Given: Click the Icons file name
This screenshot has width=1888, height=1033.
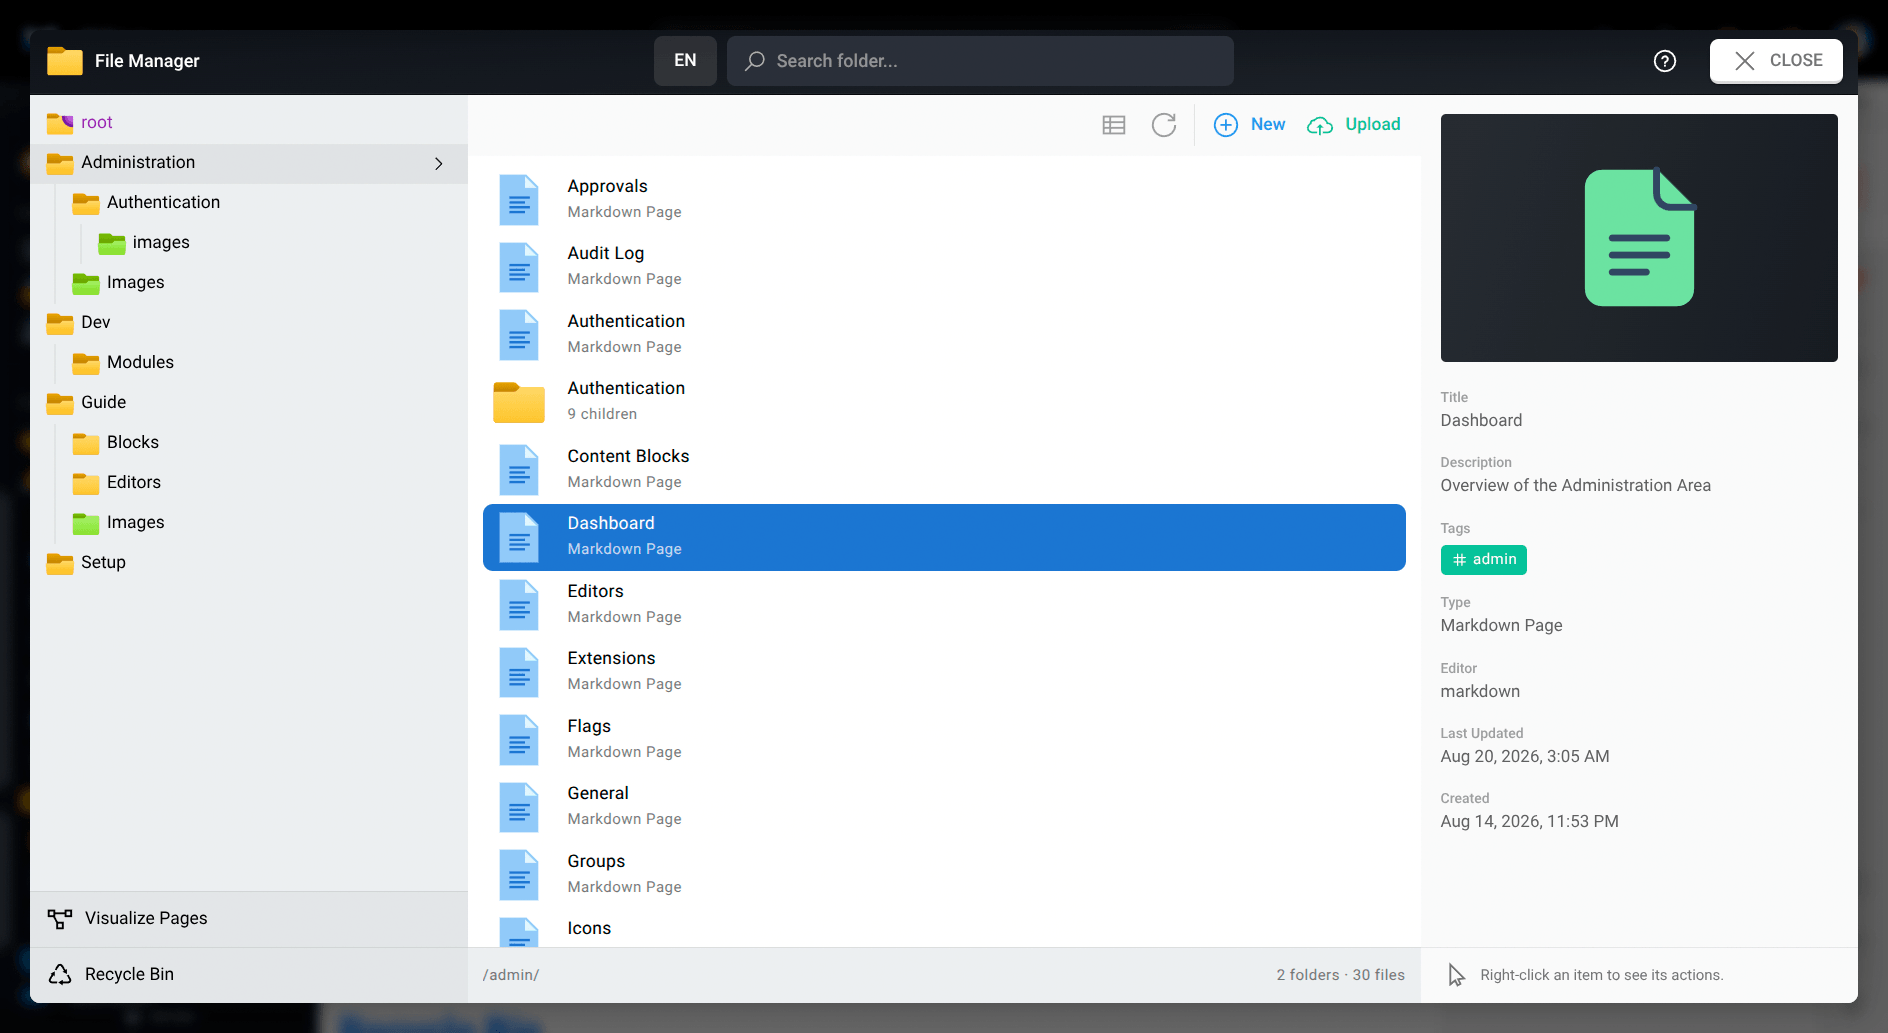Looking at the screenshot, I should [x=589, y=928].
